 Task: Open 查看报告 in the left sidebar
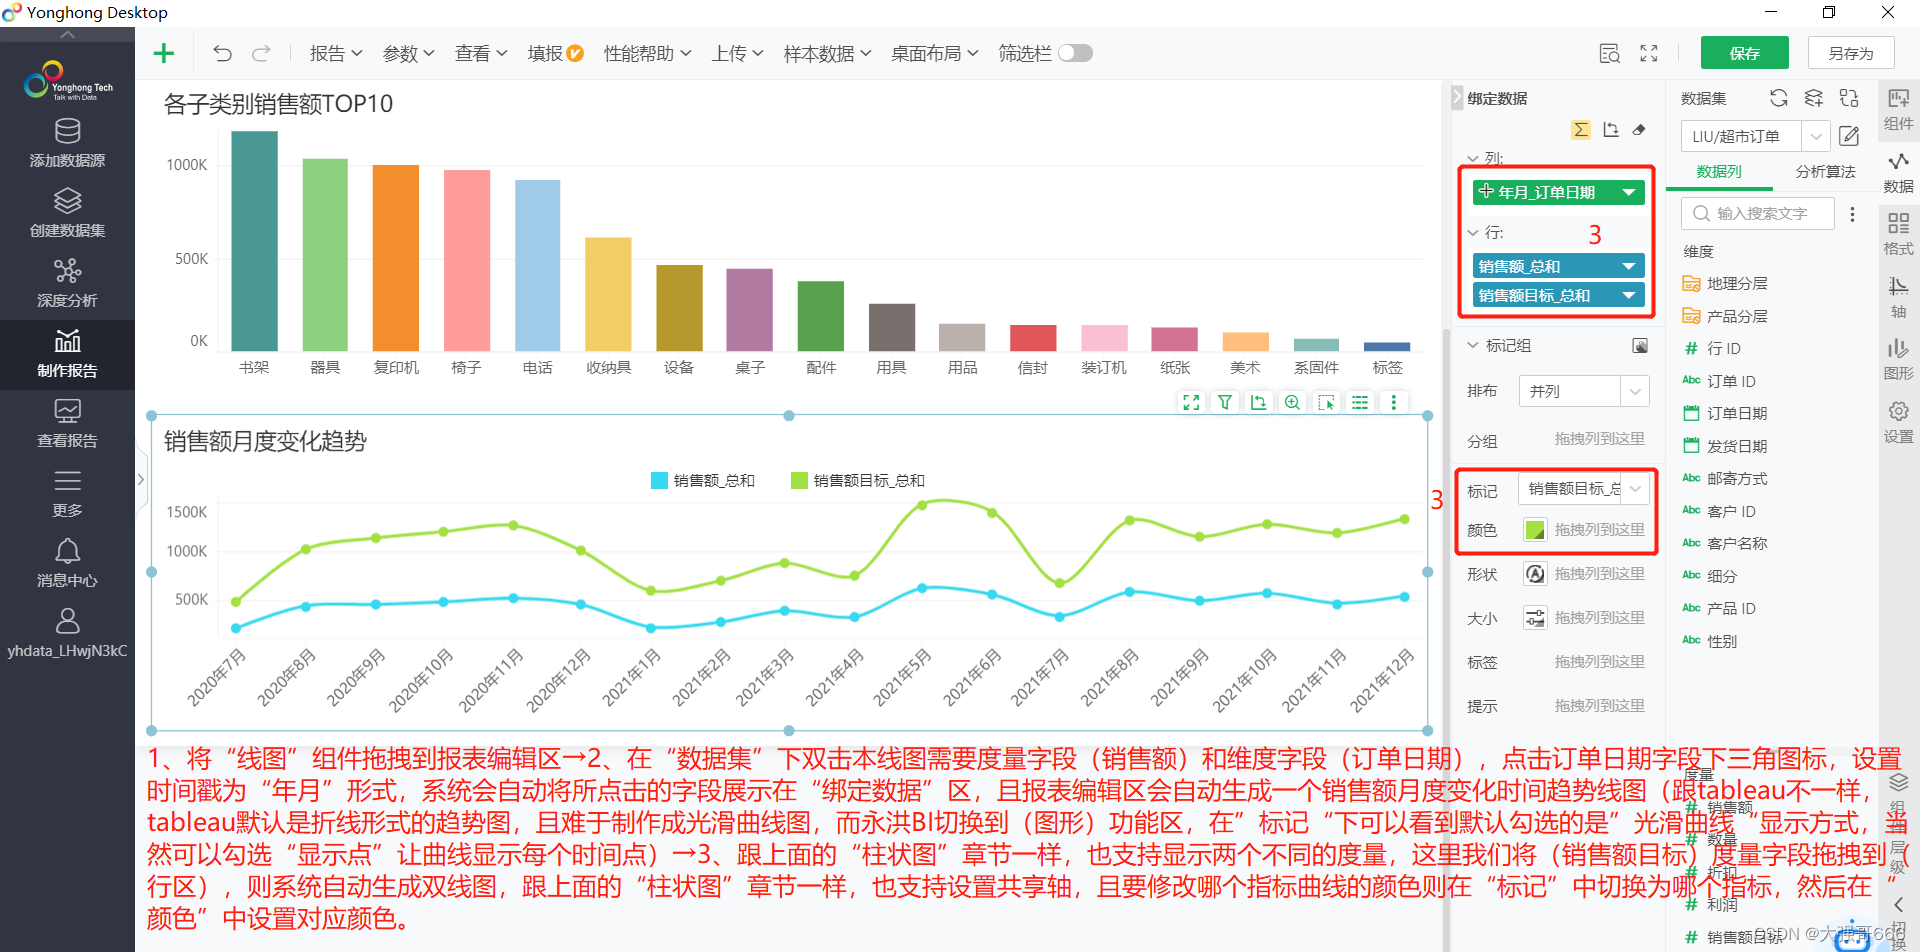pyautogui.click(x=67, y=423)
